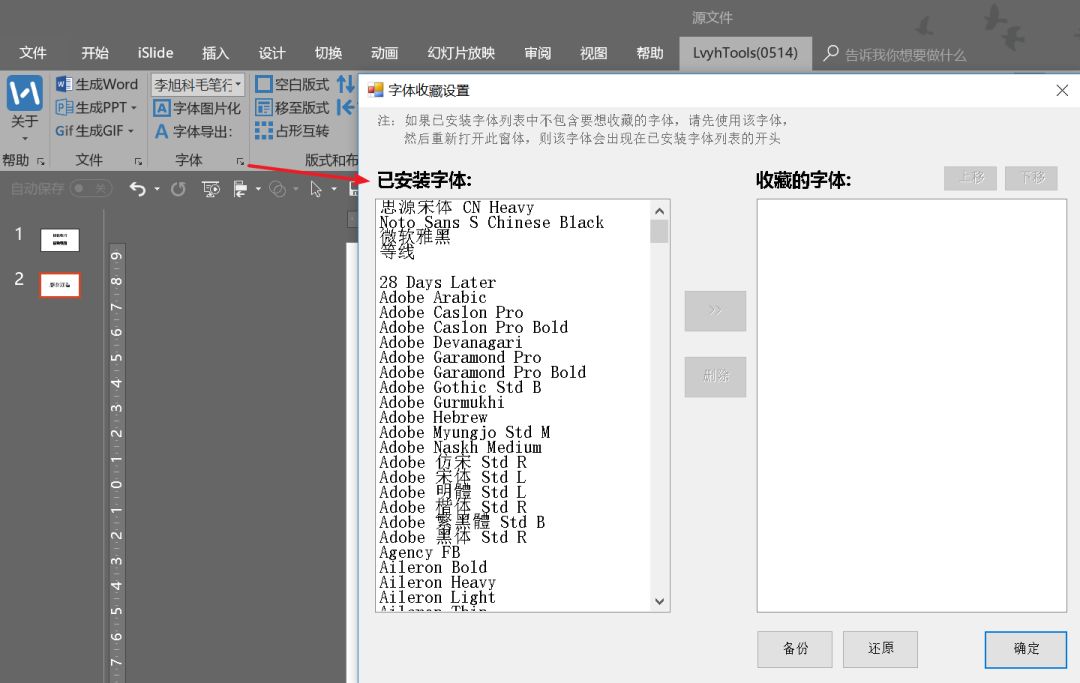
Task: Open the 文件 tab
Action: pos(33,53)
